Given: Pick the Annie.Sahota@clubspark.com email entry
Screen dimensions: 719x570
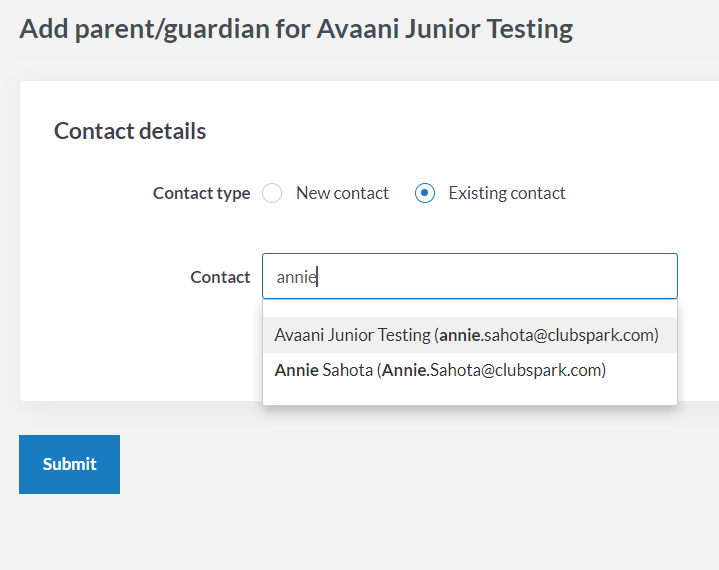Looking at the screenshot, I should click(493, 370).
